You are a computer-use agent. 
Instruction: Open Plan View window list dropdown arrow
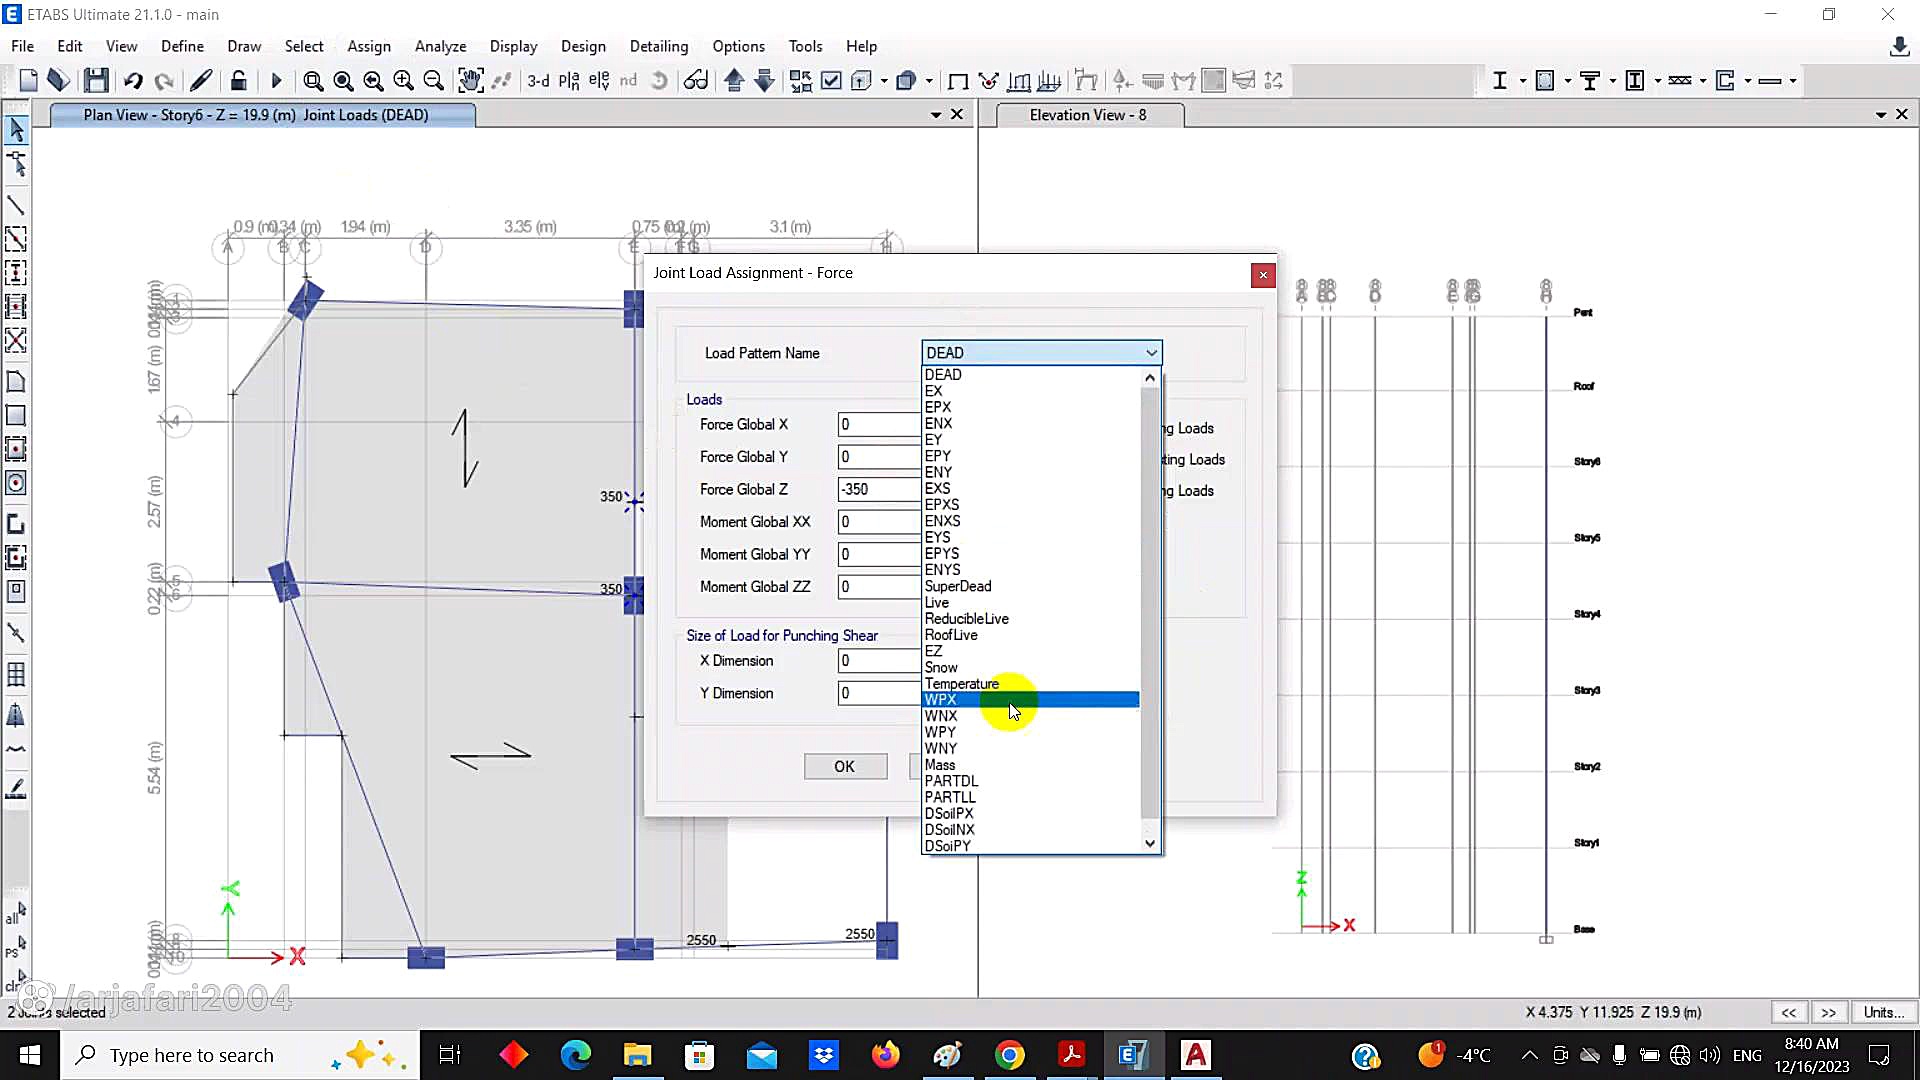click(x=936, y=115)
